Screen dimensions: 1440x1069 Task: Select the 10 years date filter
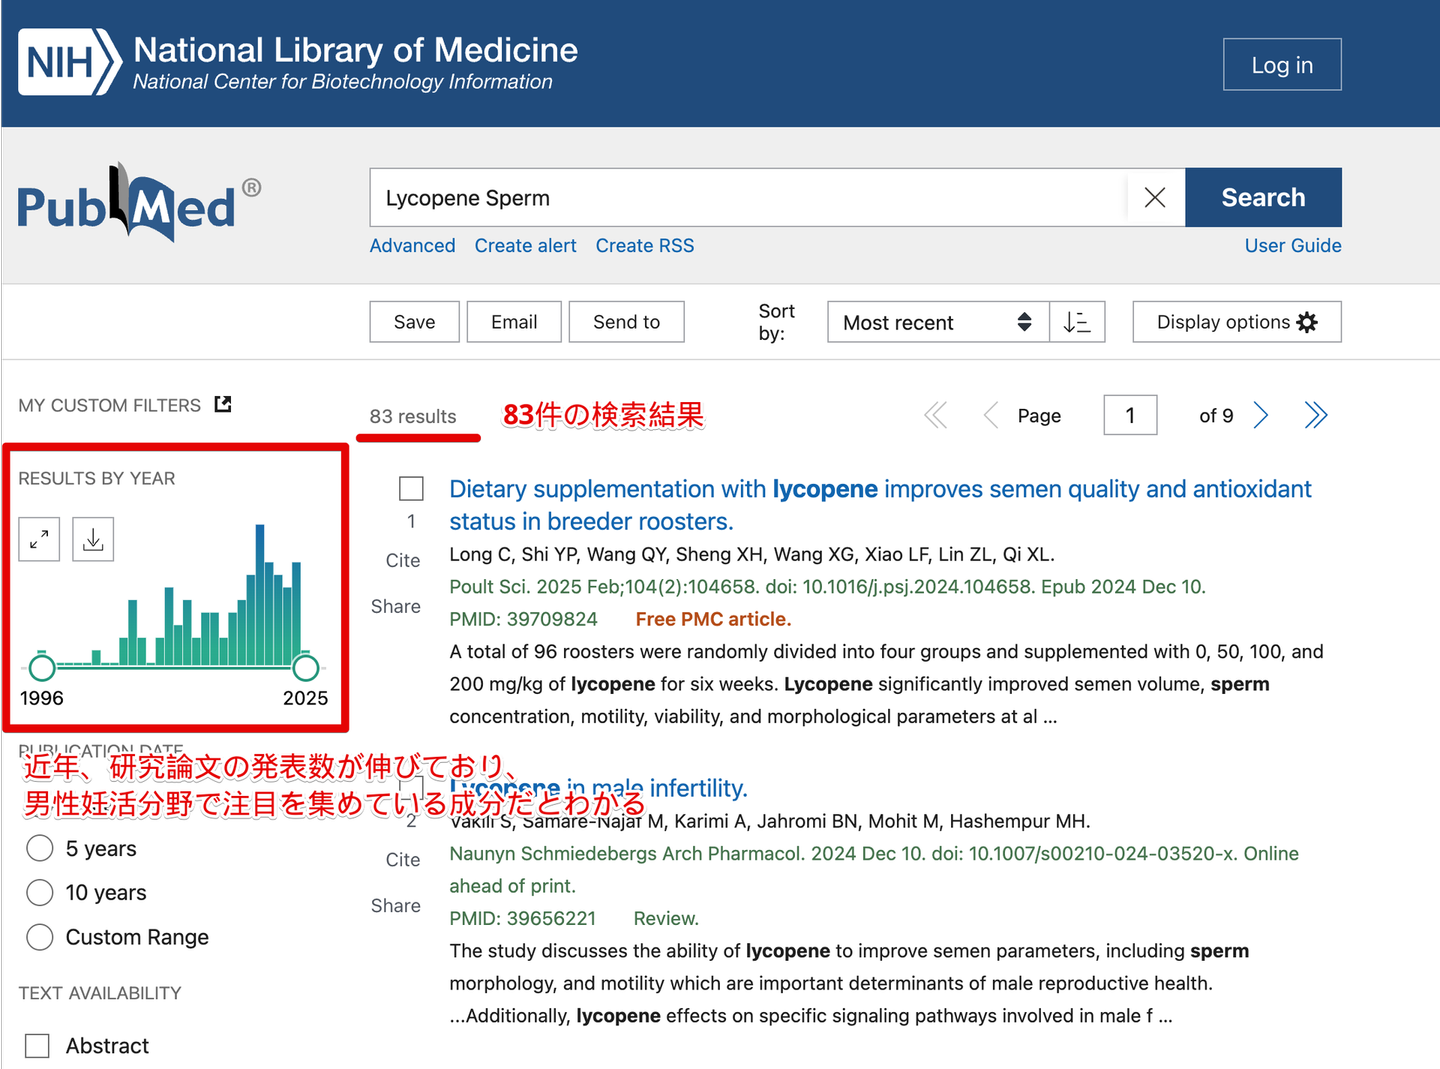tap(40, 892)
